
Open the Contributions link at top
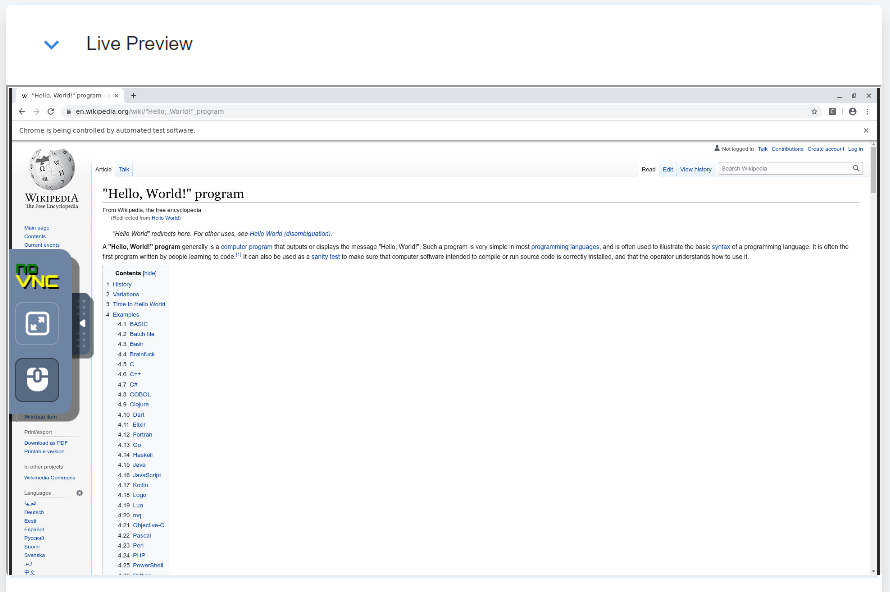tap(787, 149)
